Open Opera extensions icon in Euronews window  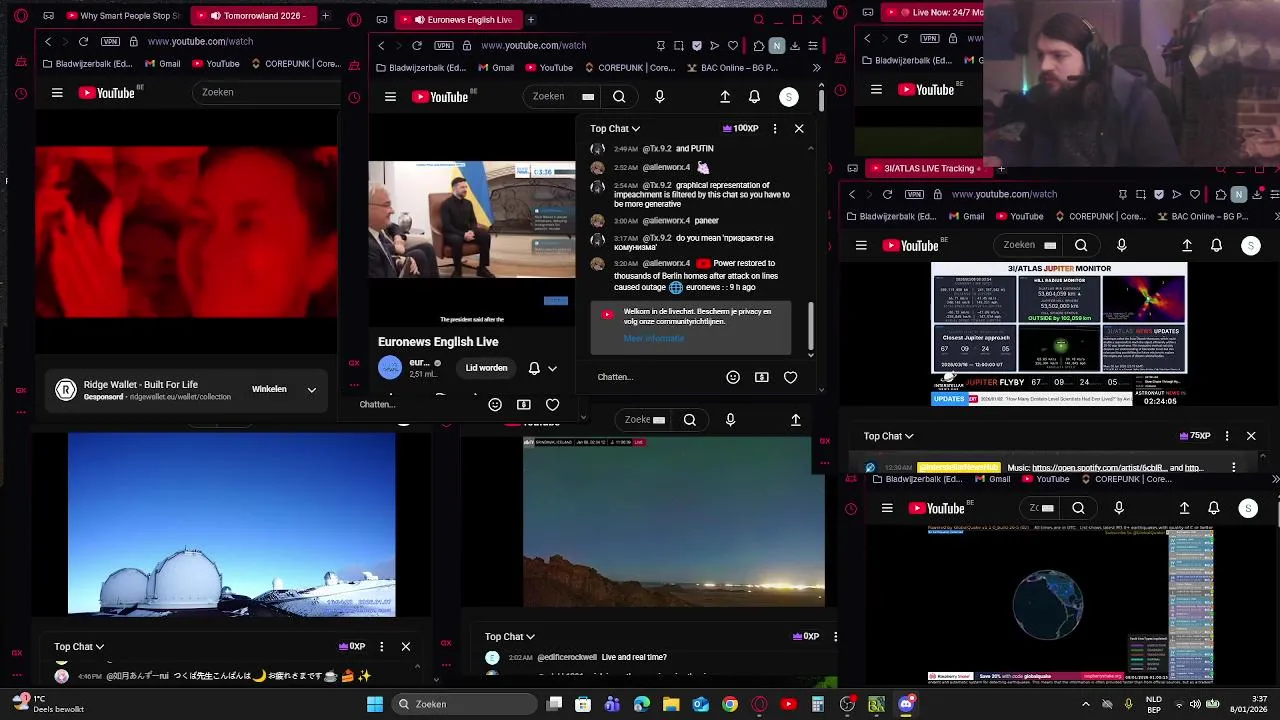759,45
